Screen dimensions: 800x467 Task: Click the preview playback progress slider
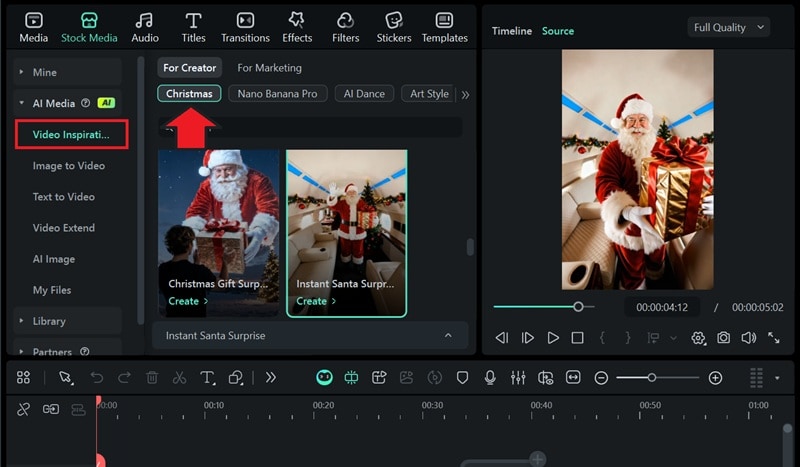544,307
